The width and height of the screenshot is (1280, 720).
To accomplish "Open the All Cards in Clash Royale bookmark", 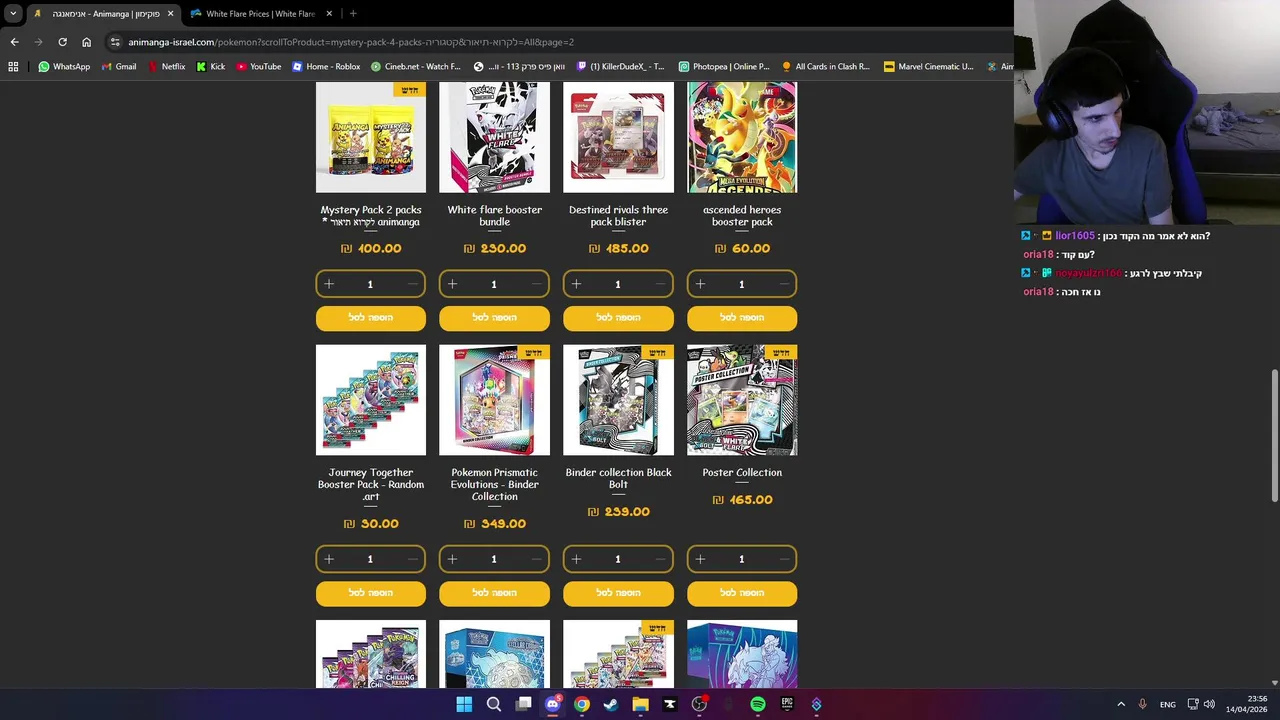I will coord(826,67).
